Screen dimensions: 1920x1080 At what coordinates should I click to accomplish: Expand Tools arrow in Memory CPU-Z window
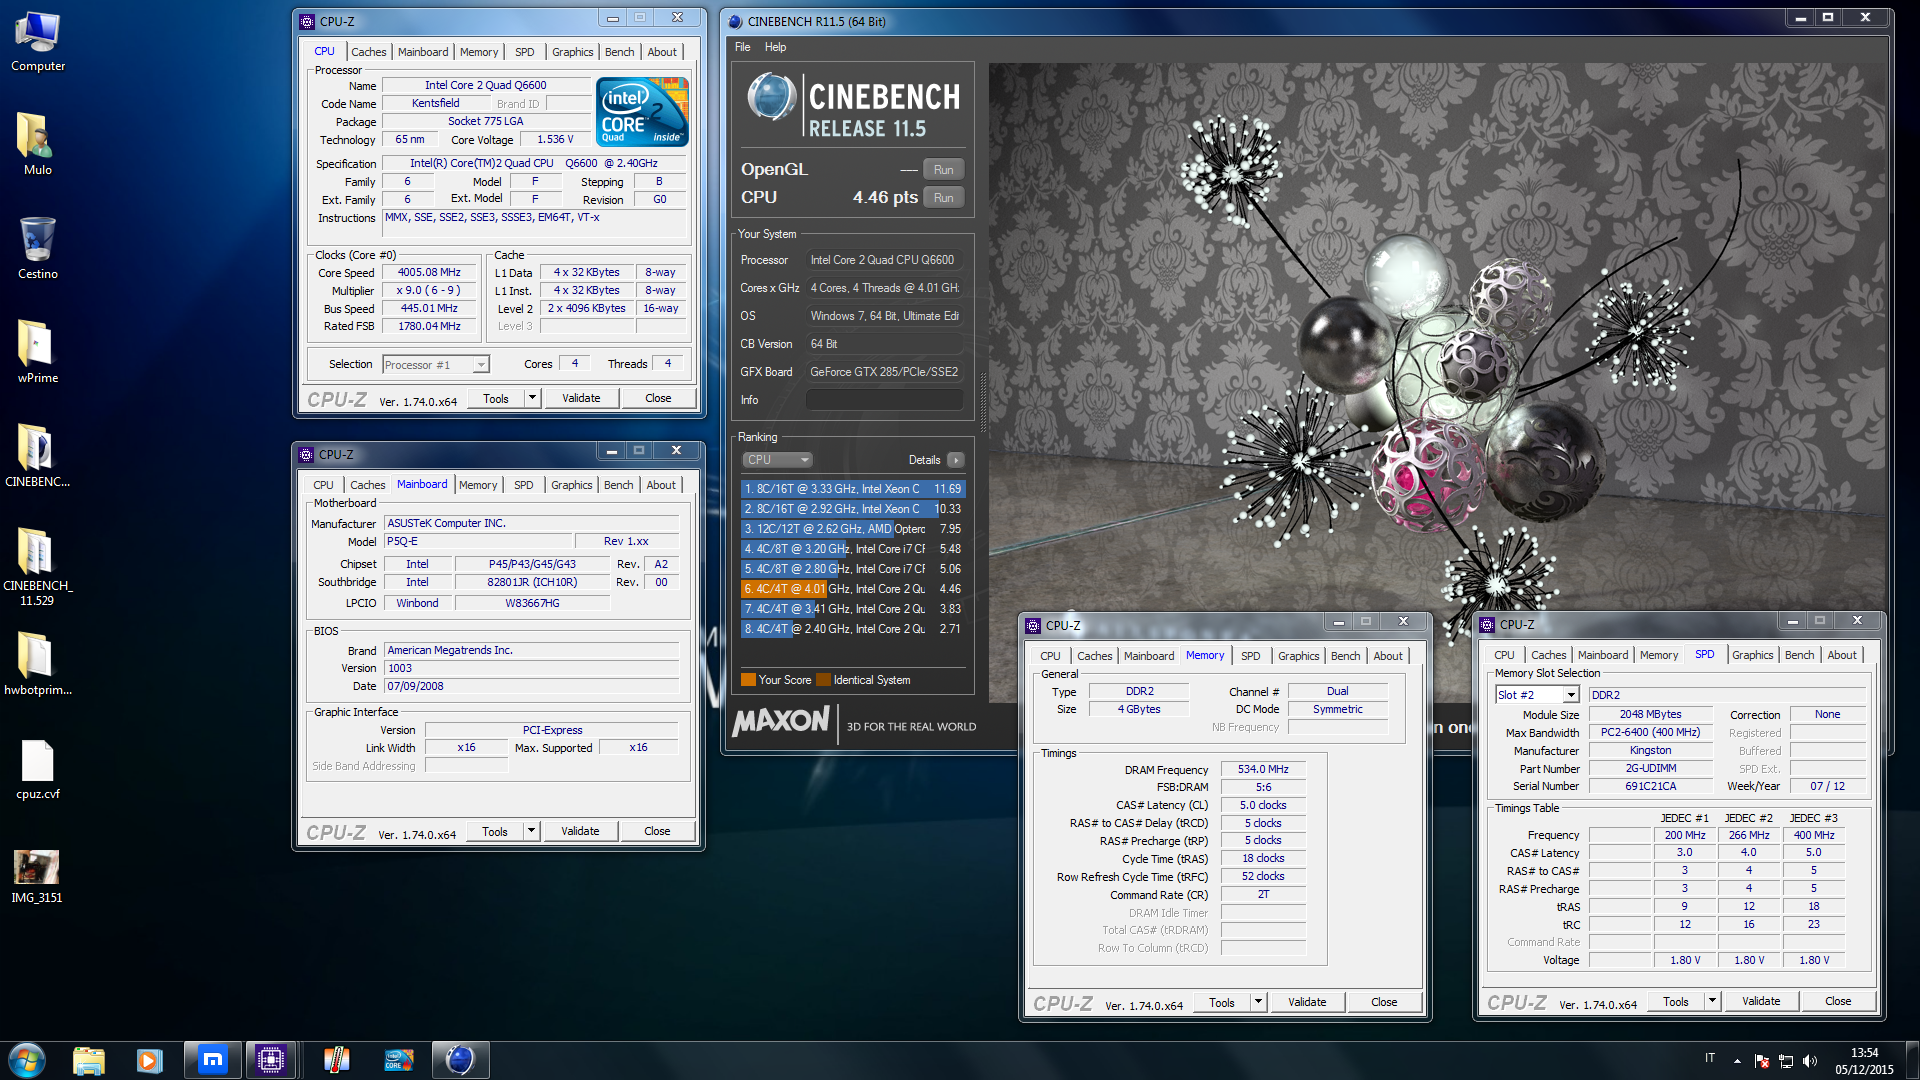[x=1258, y=1002]
